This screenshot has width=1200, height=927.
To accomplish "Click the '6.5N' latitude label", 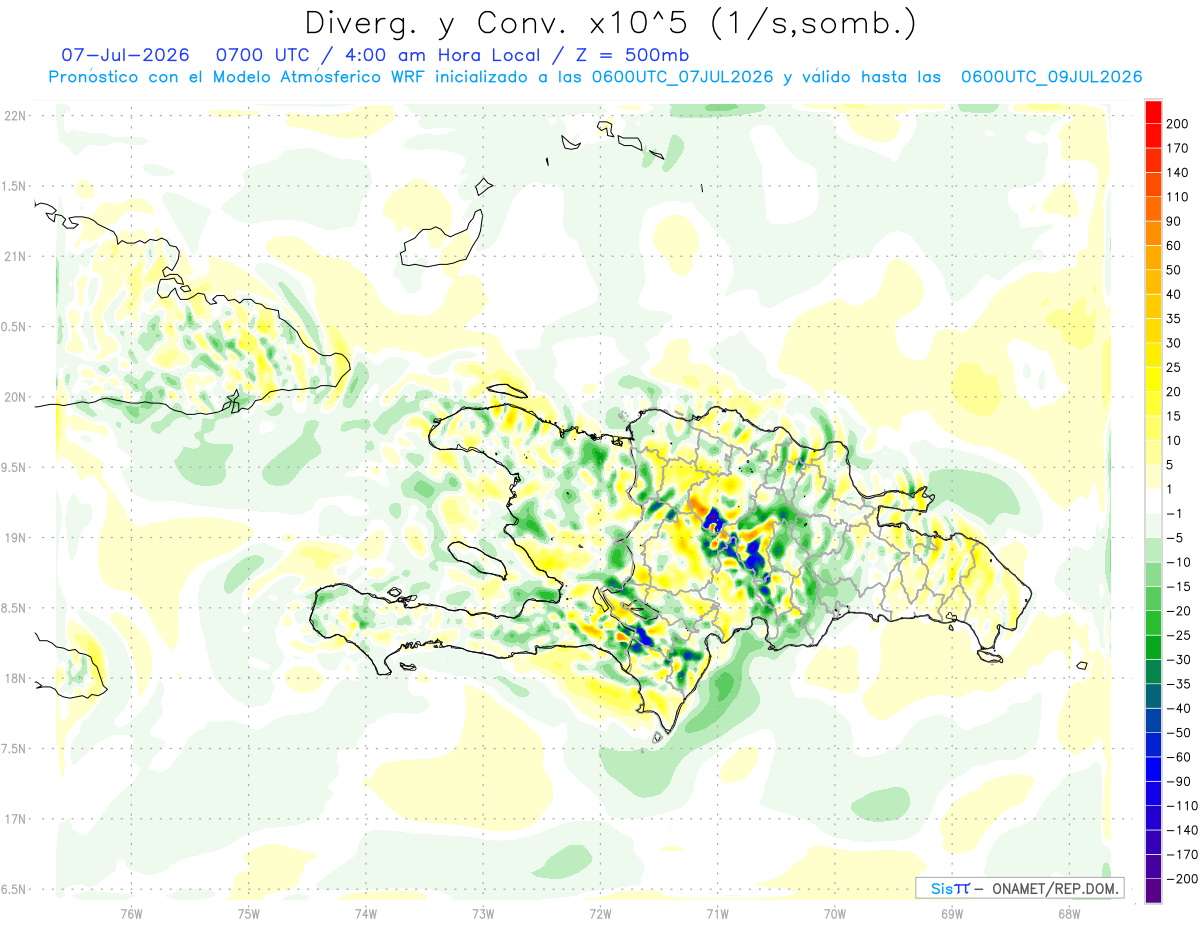I will pyautogui.click(x=14, y=889).
